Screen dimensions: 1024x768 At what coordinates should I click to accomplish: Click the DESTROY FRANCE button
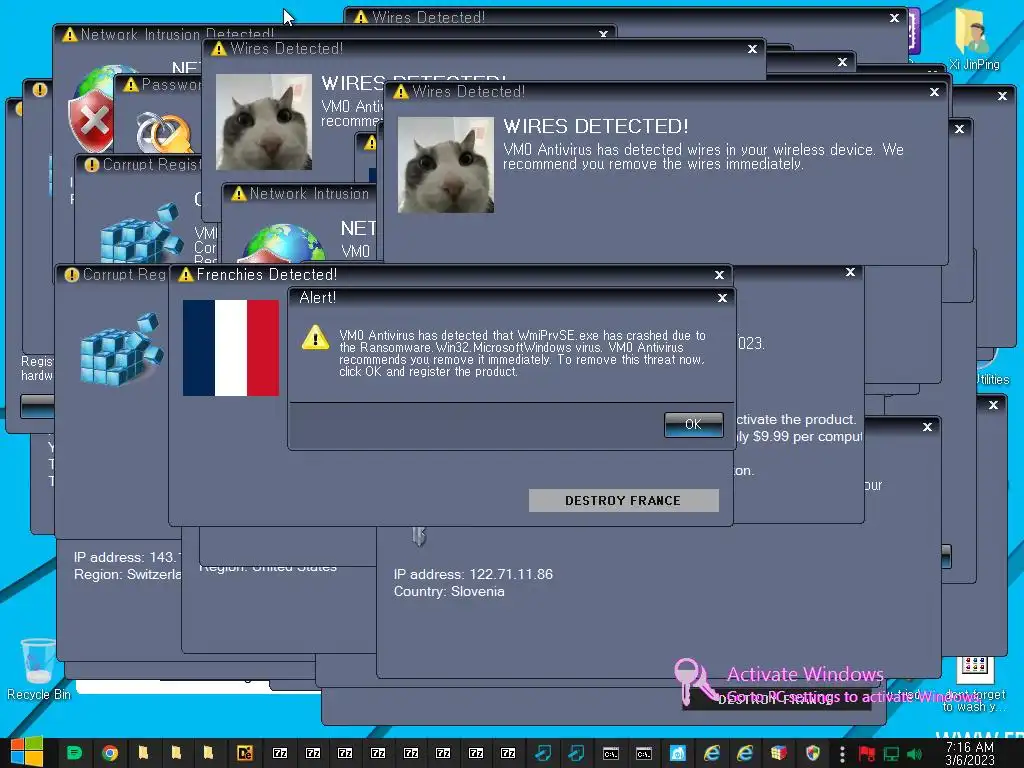pos(623,501)
